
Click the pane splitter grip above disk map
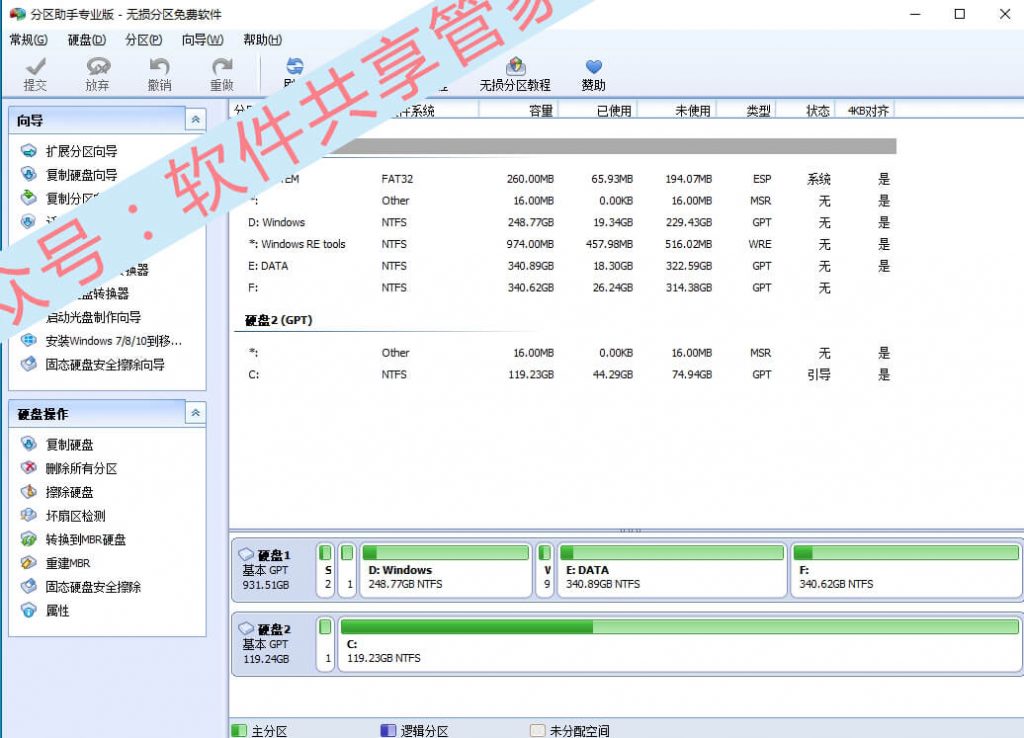click(x=630, y=530)
